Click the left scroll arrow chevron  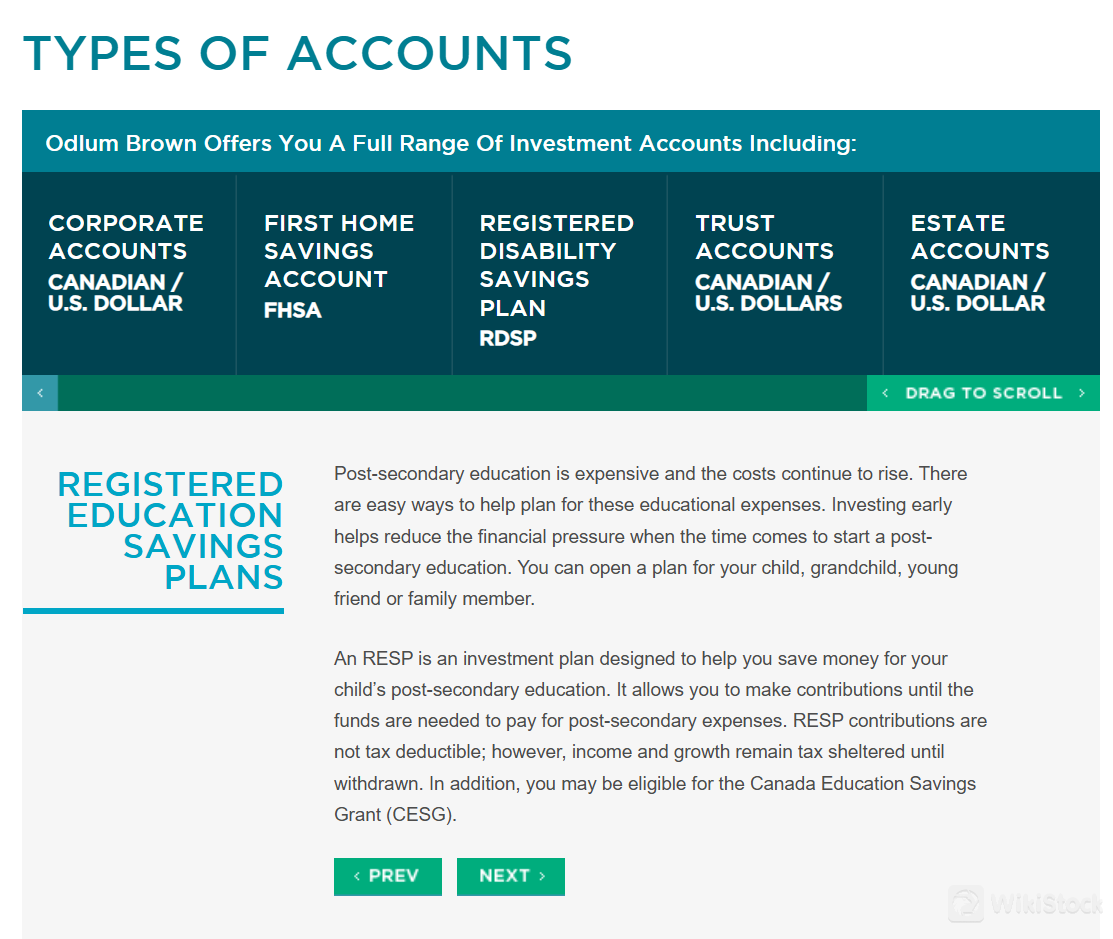point(39,392)
